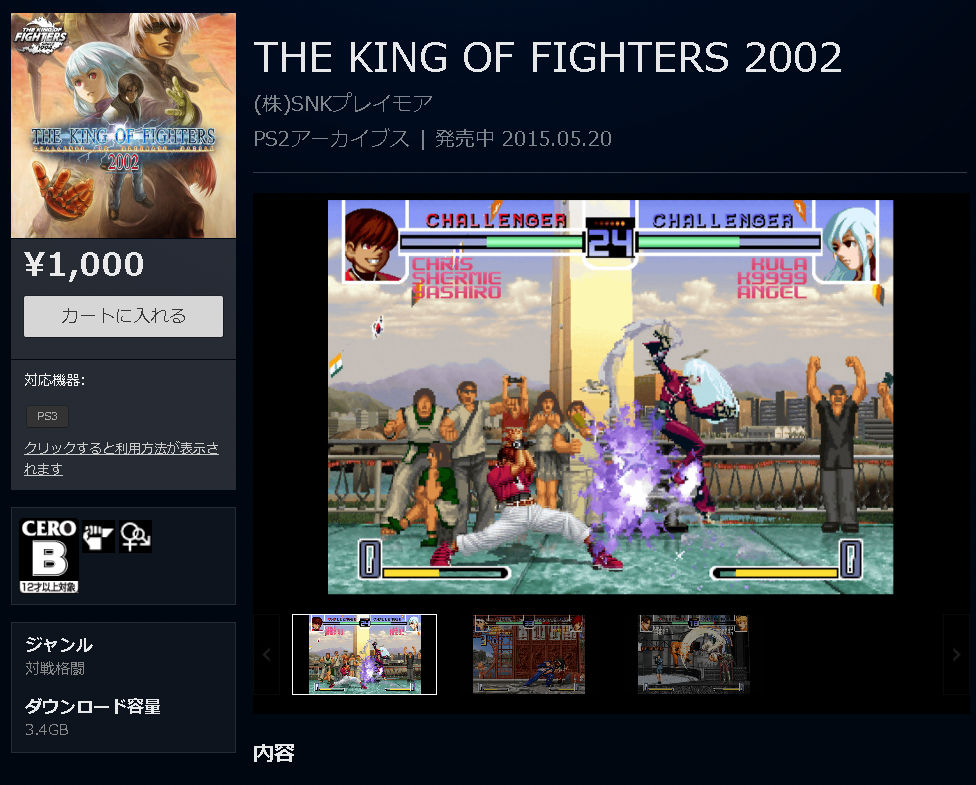Click the ¥1,000 price label
Image resolution: width=976 pixels, height=785 pixels.
(x=85, y=265)
